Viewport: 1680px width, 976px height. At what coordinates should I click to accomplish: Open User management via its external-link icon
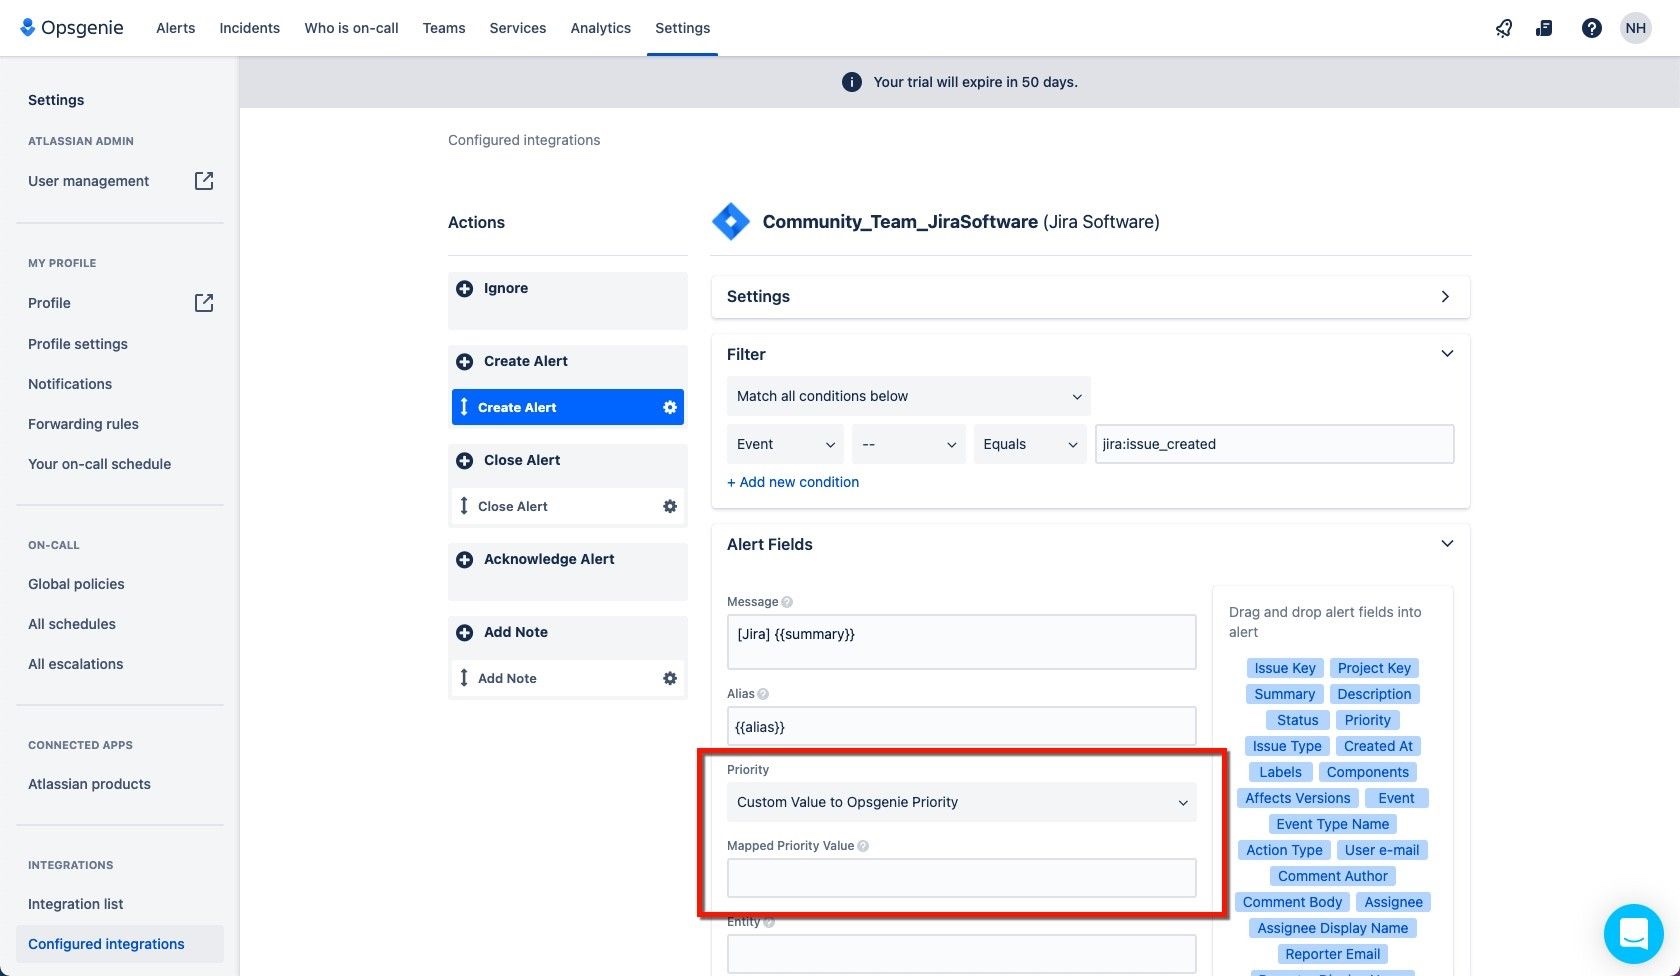coord(203,181)
